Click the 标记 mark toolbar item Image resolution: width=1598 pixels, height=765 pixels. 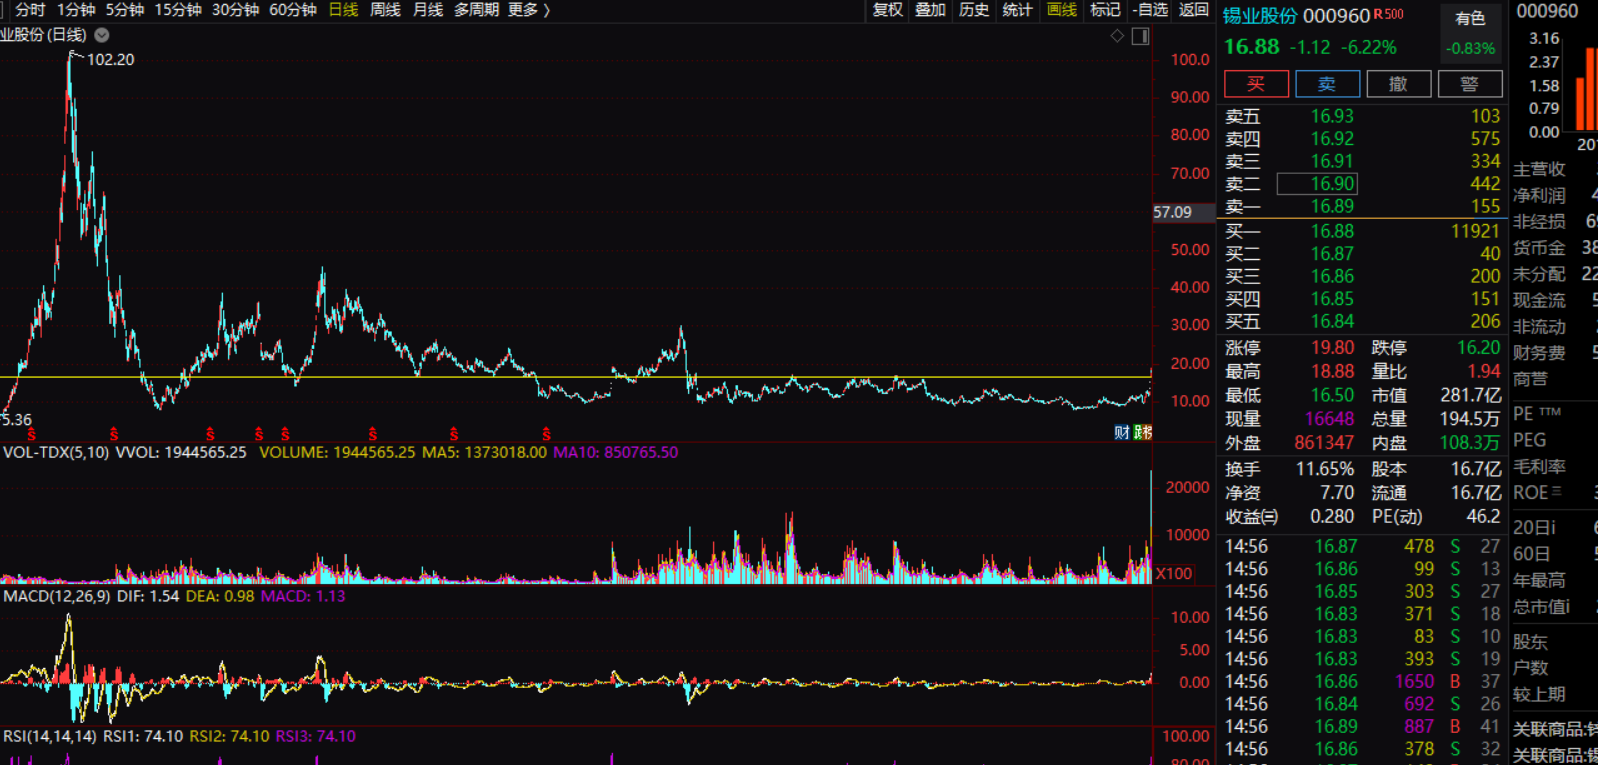pyautogui.click(x=1105, y=10)
